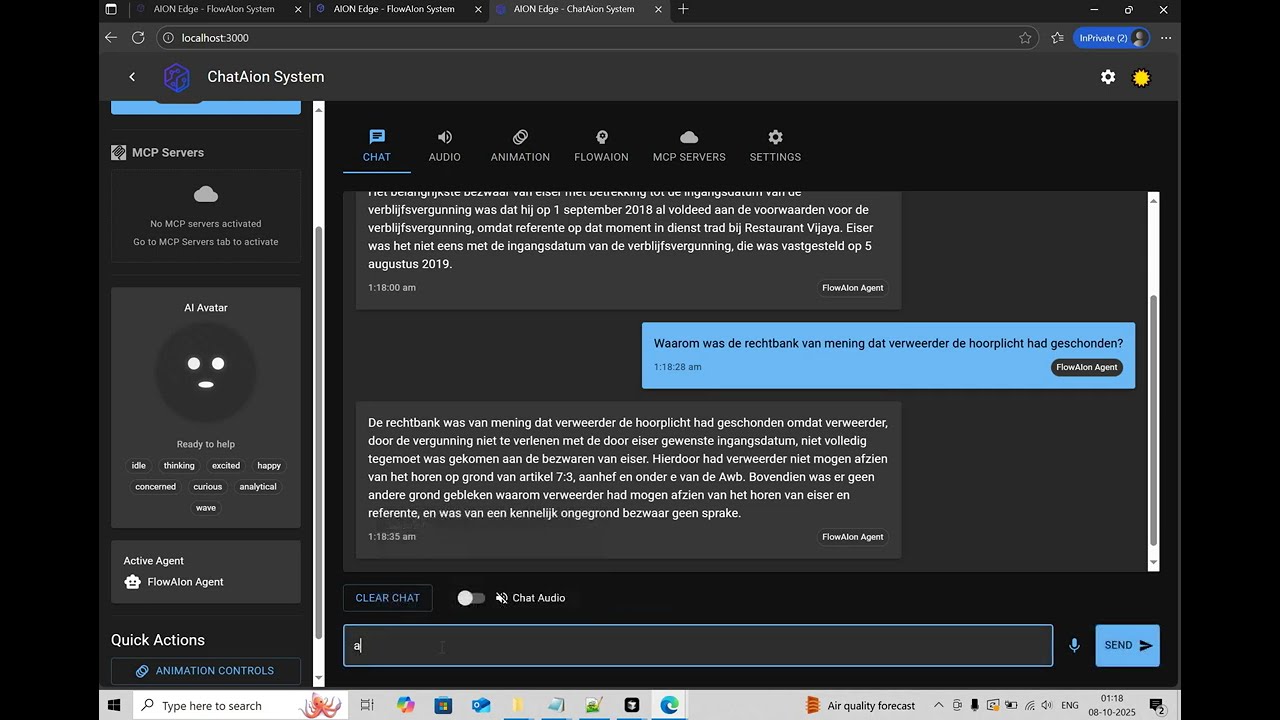Click the cloud icon in MCP Servers panel
Screen dimensions: 1280x720
coord(206,194)
